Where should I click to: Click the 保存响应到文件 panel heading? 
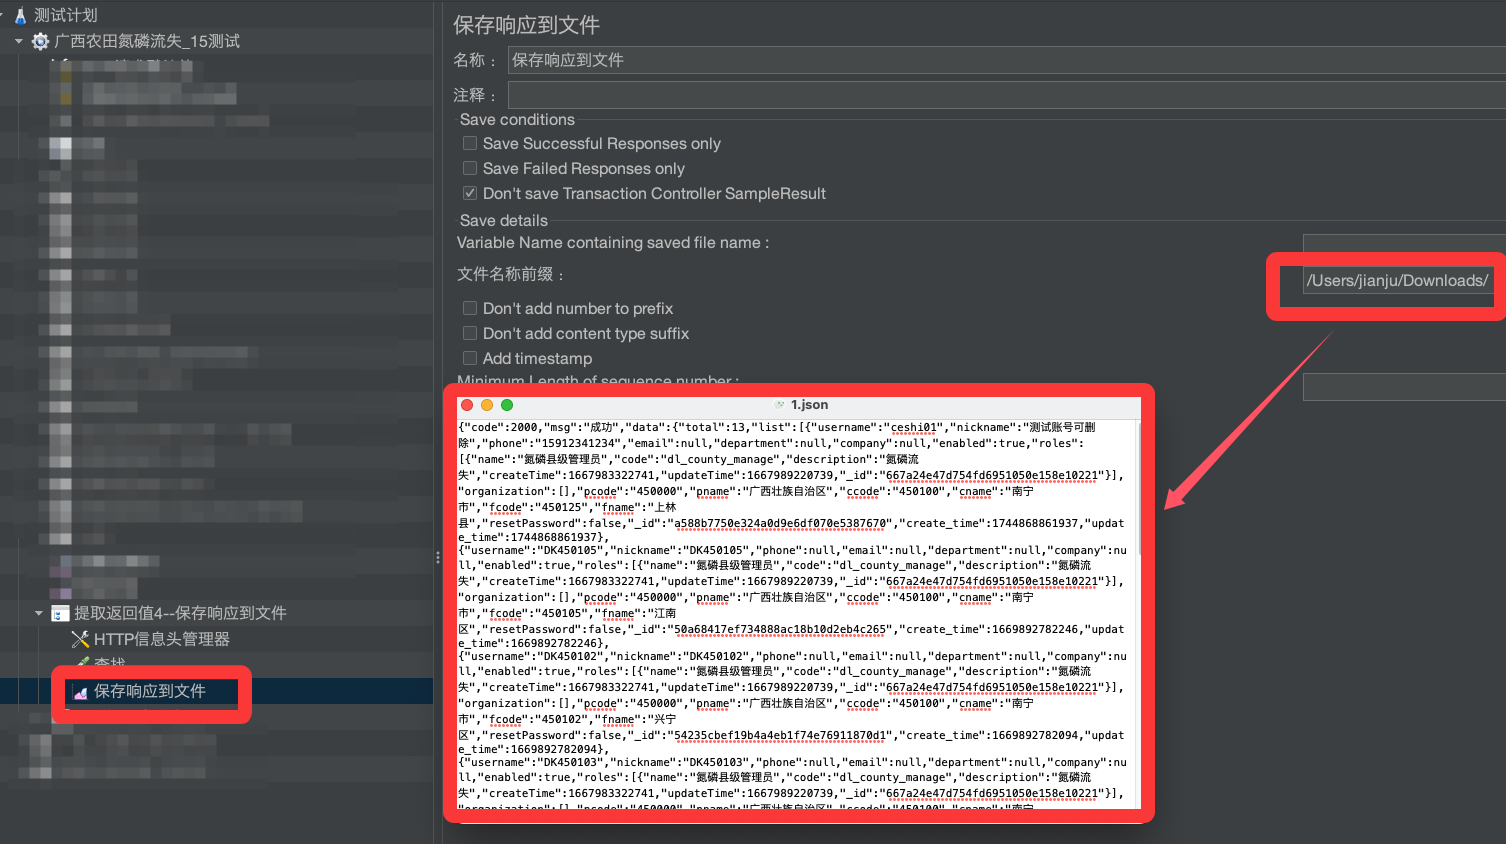pyautogui.click(x=526, y=25)
